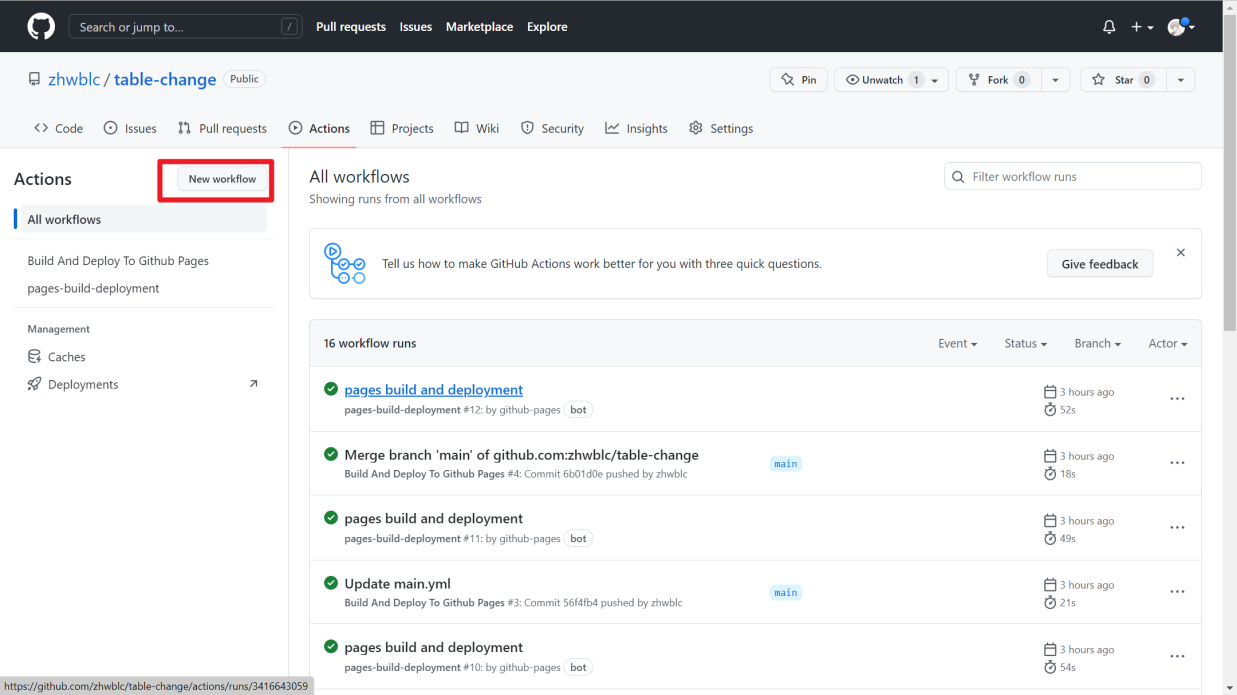
Task: Click the green success check of Merge branch run
Action: (331, 454)
